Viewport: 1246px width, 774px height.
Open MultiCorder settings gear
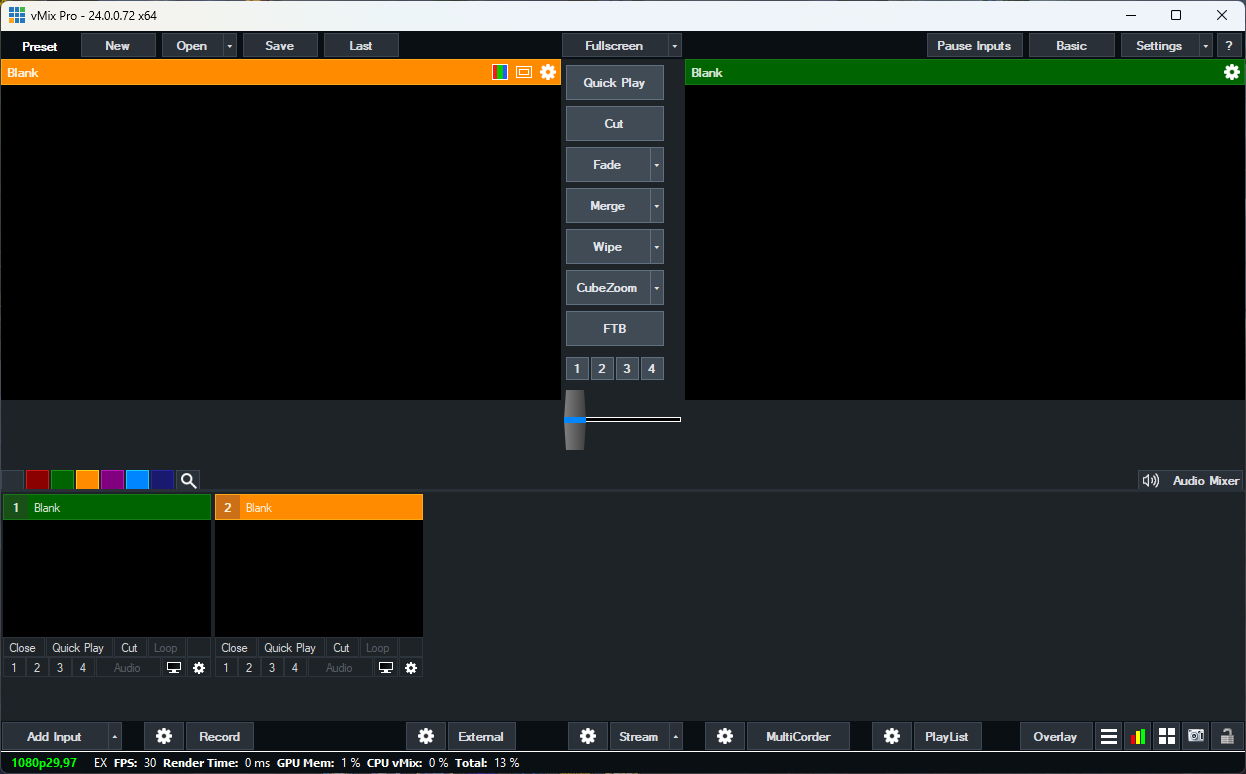(725, 736)
